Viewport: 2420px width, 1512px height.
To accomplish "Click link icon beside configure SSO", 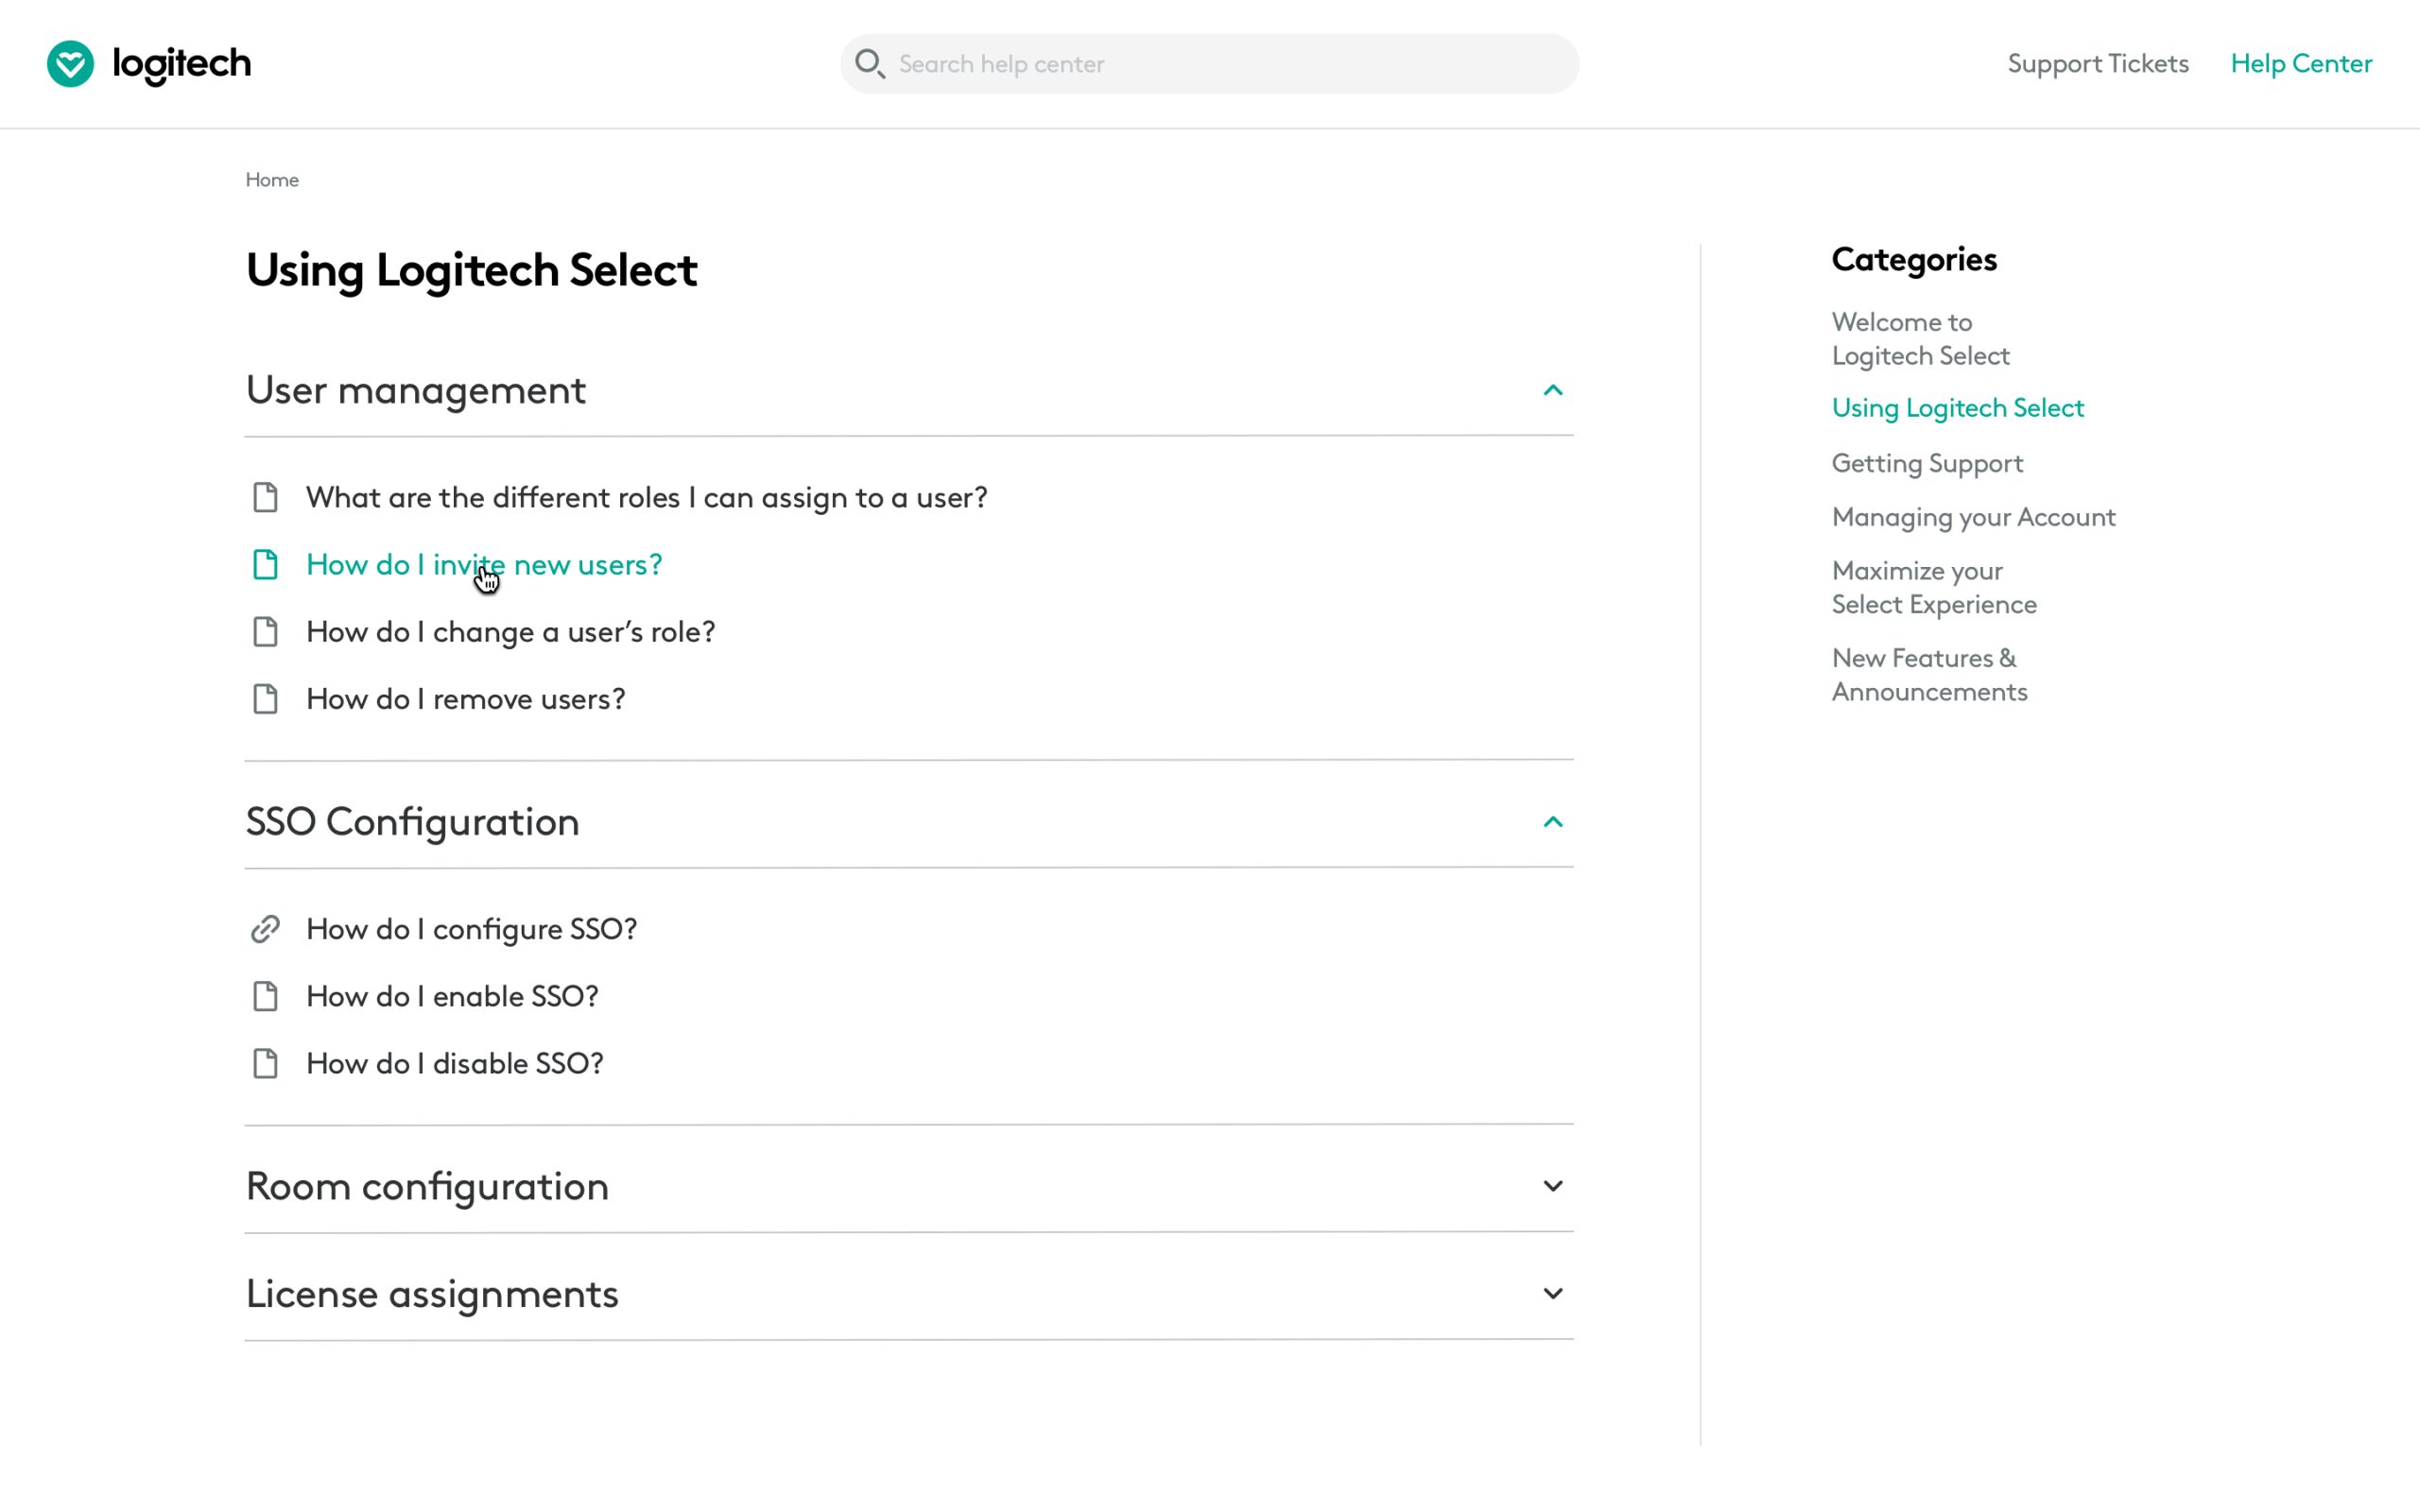I will 265,929.
